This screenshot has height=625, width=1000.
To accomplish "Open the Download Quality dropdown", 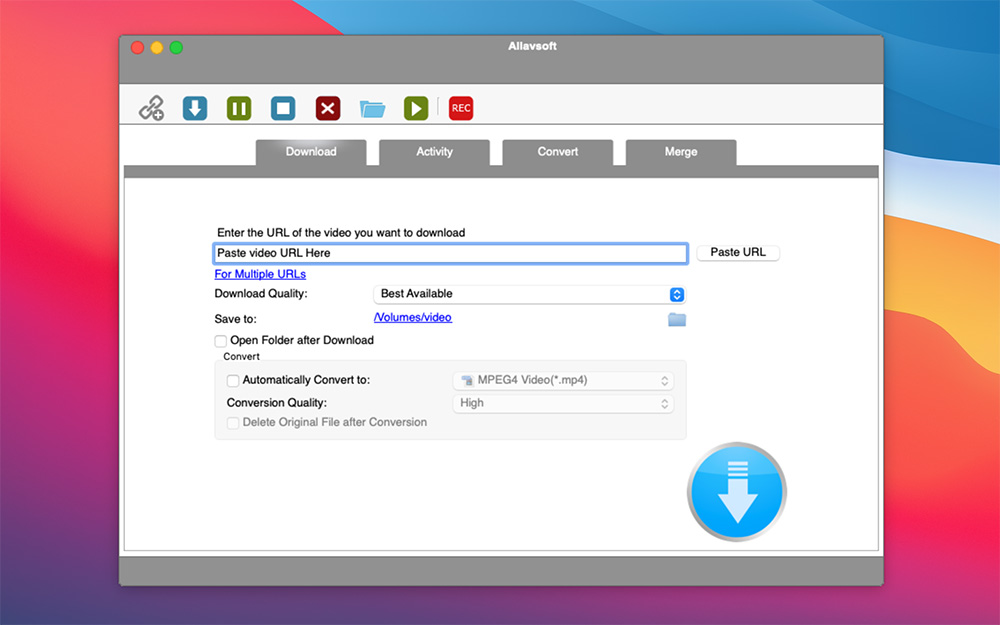I will [x=529, y=294].
